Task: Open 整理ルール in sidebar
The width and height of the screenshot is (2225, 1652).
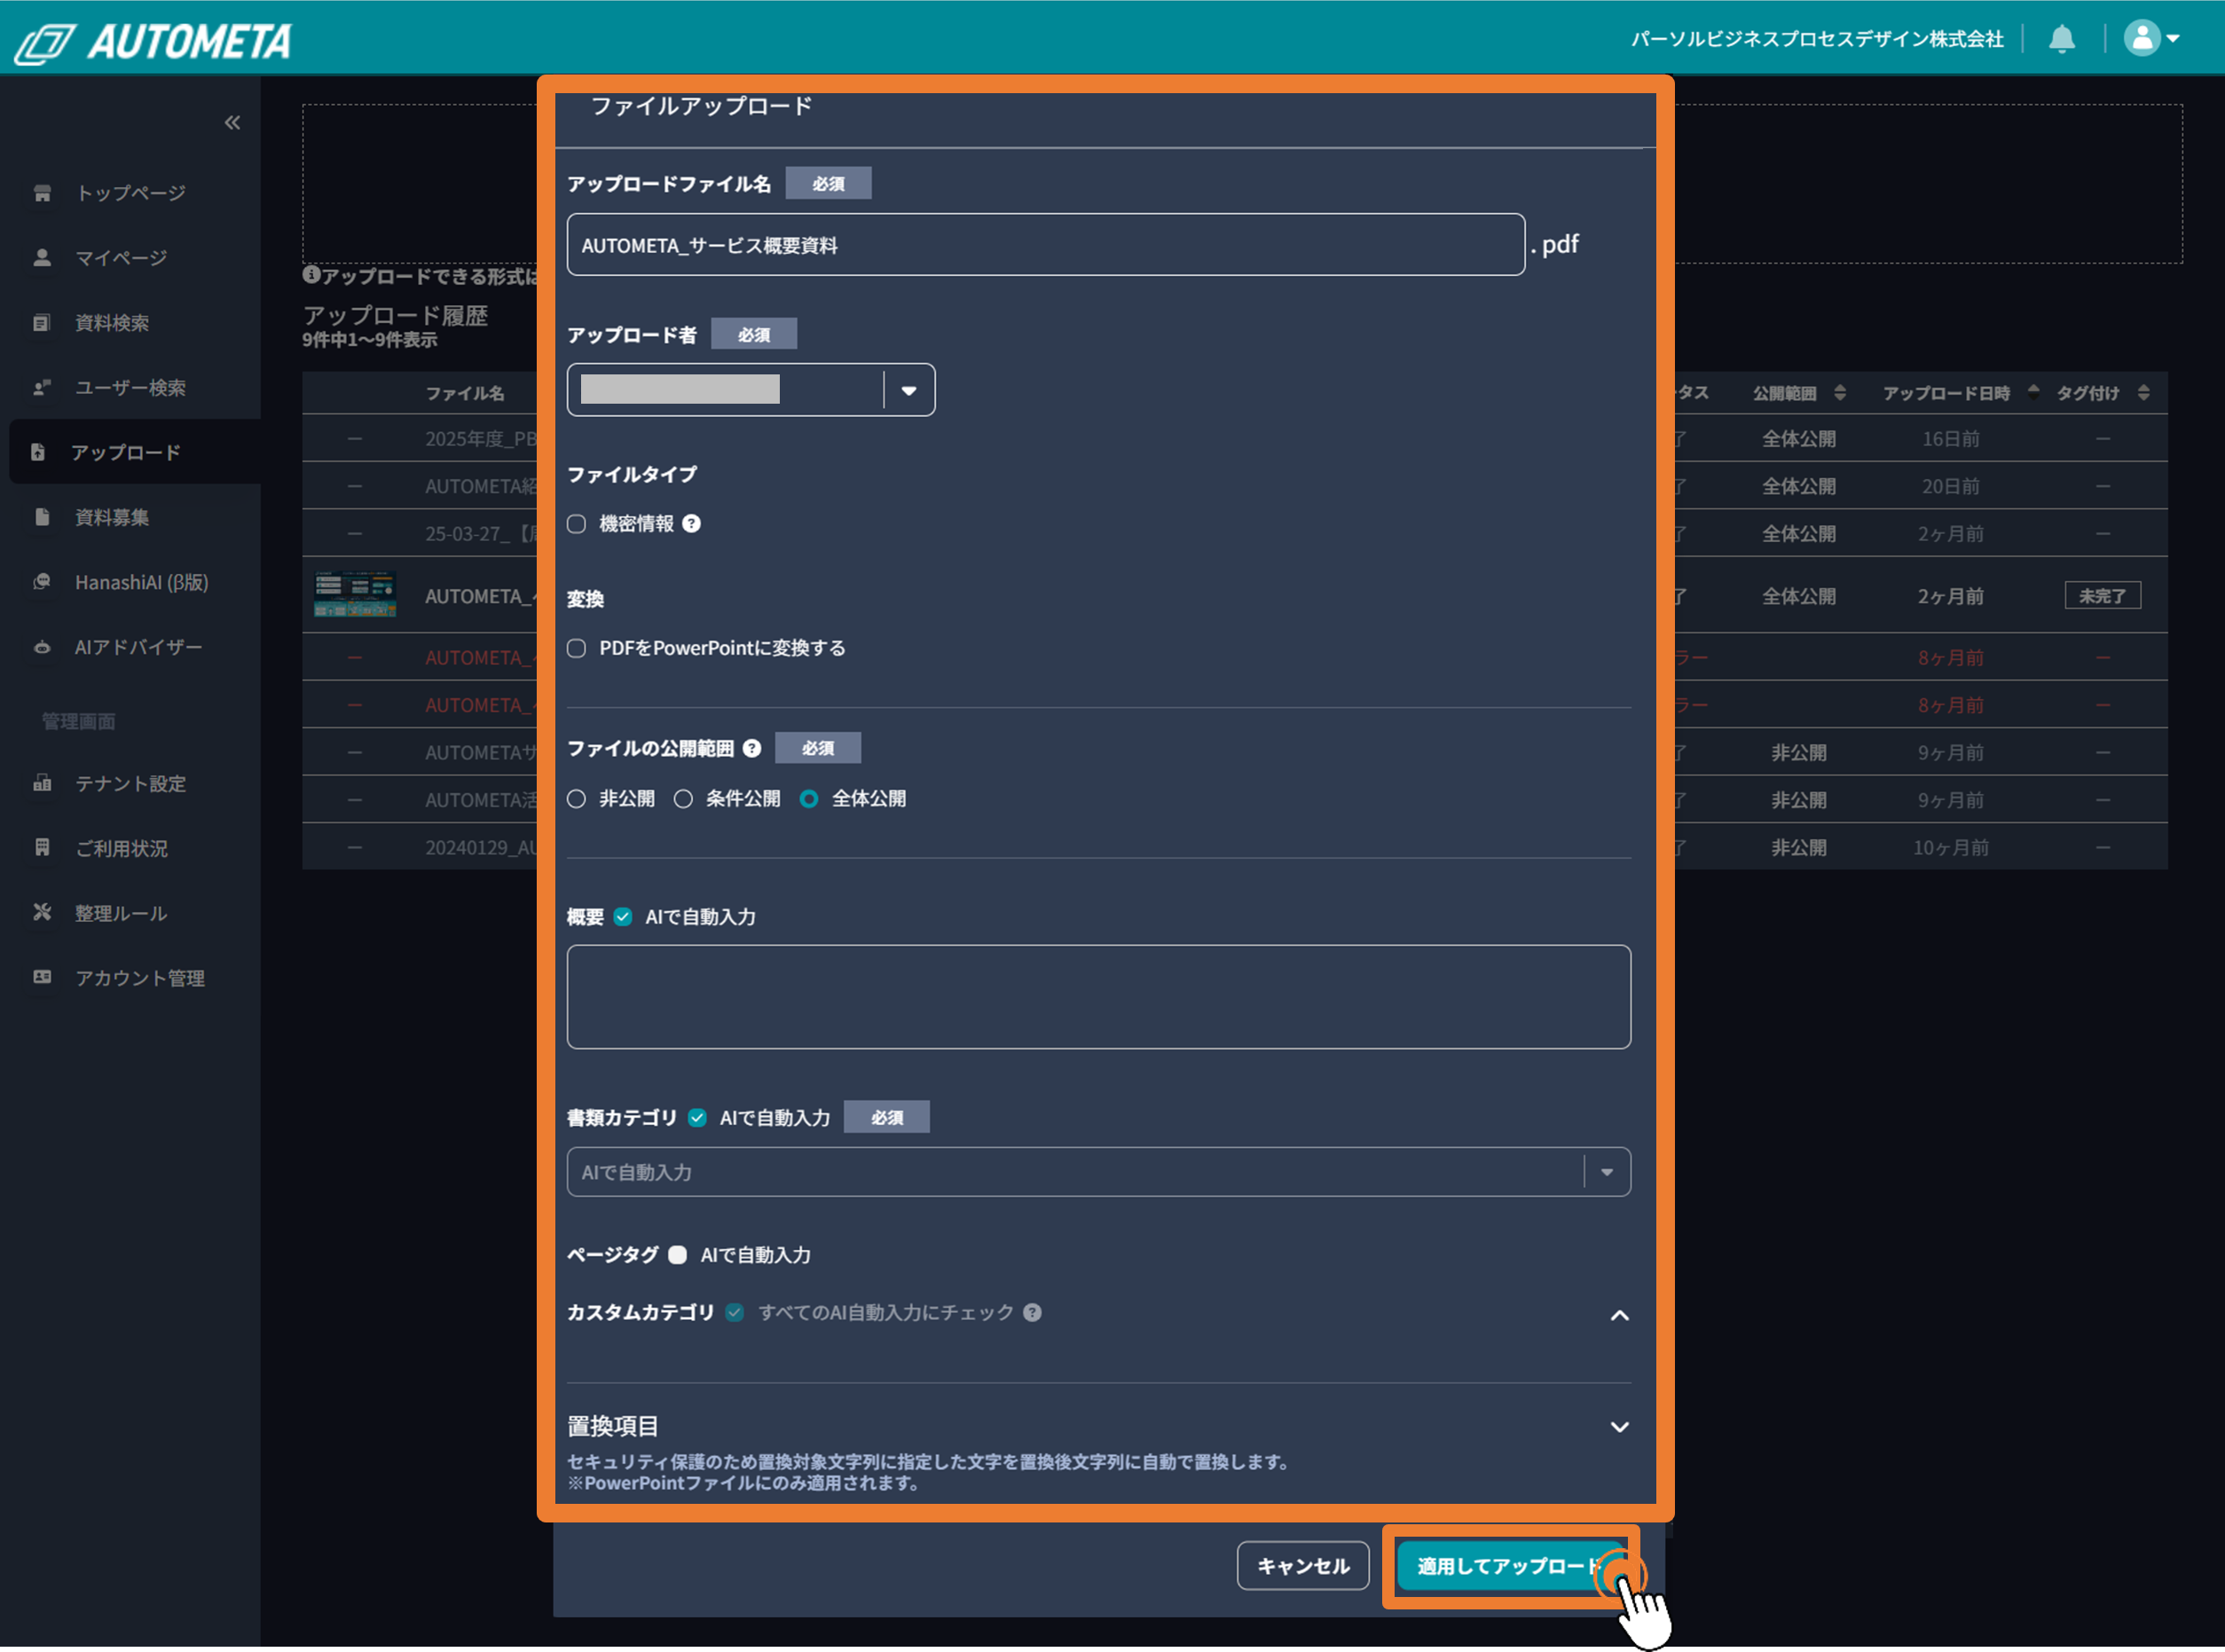Action: click(x=121, y=913)
